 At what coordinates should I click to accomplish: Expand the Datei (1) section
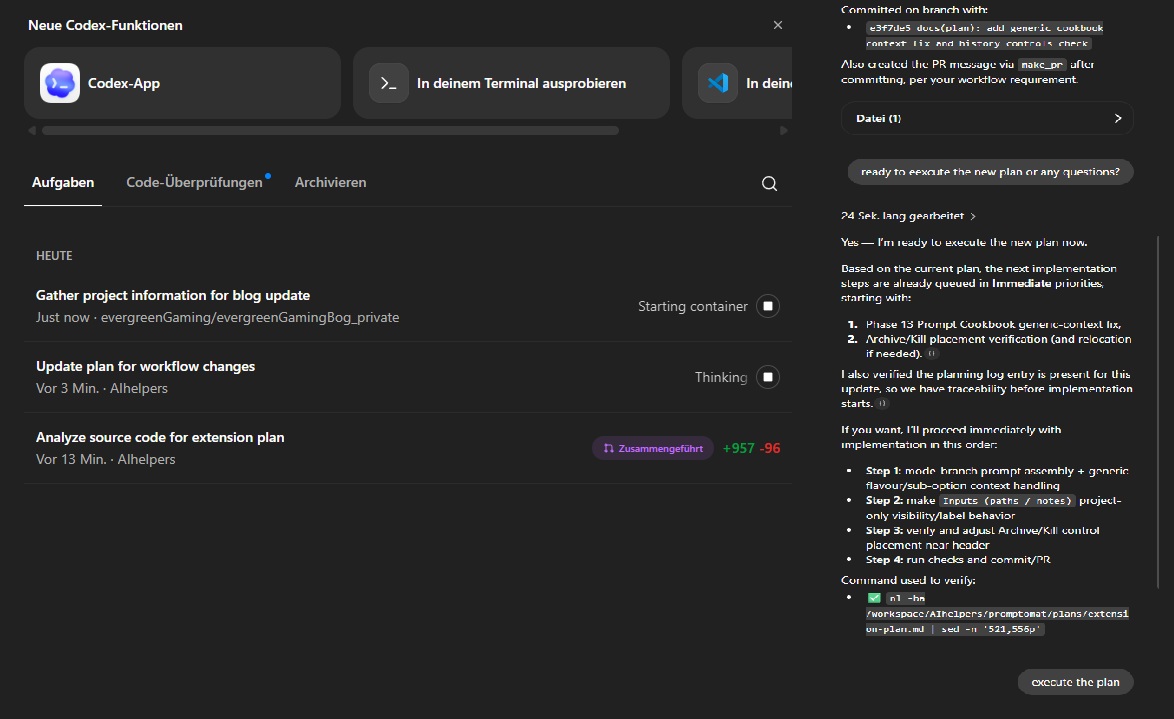point(987,118)
